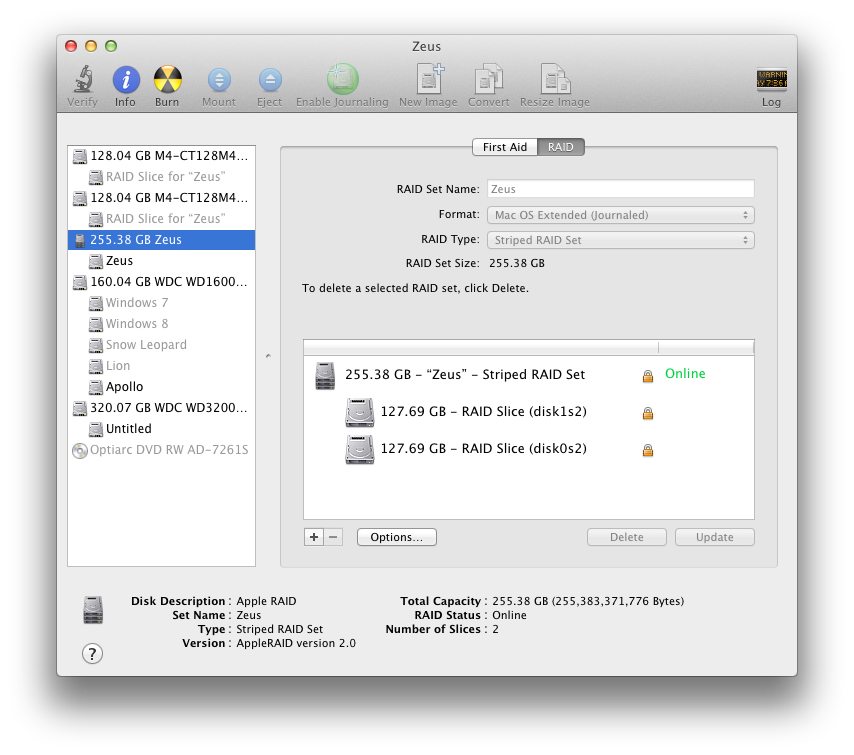
Task: Click the RAID list column header
Action: pyautogui.click(x=528, y=348)
